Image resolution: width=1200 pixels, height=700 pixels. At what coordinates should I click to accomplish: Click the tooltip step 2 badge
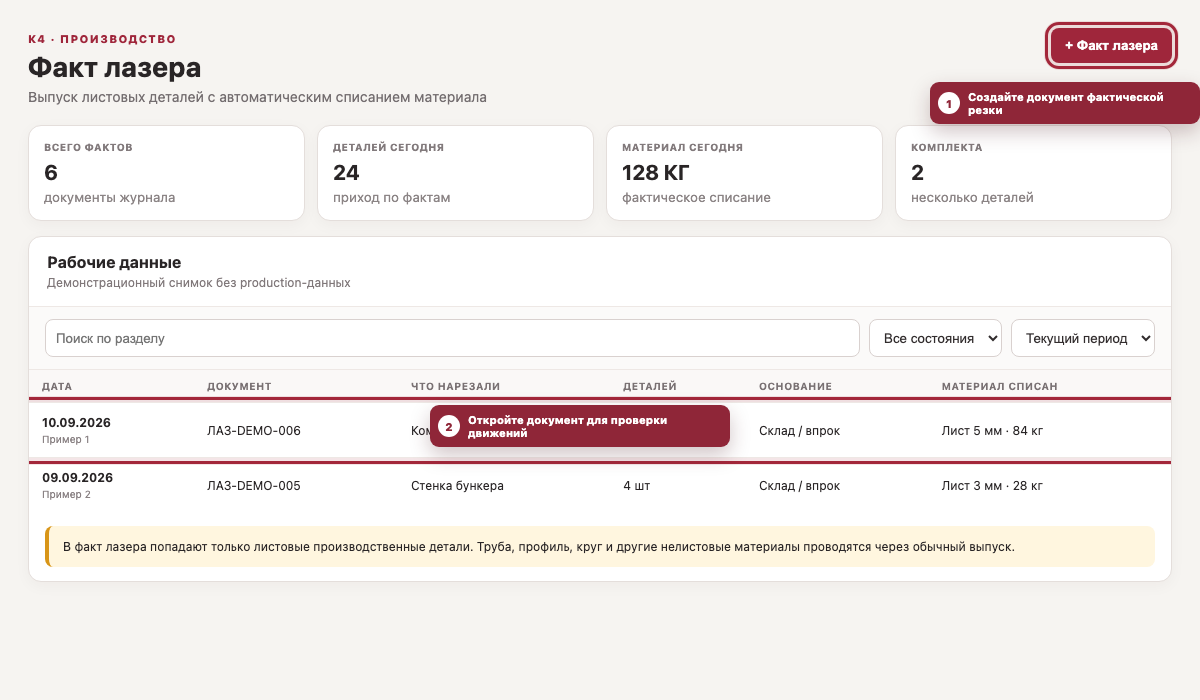point(449,427)
